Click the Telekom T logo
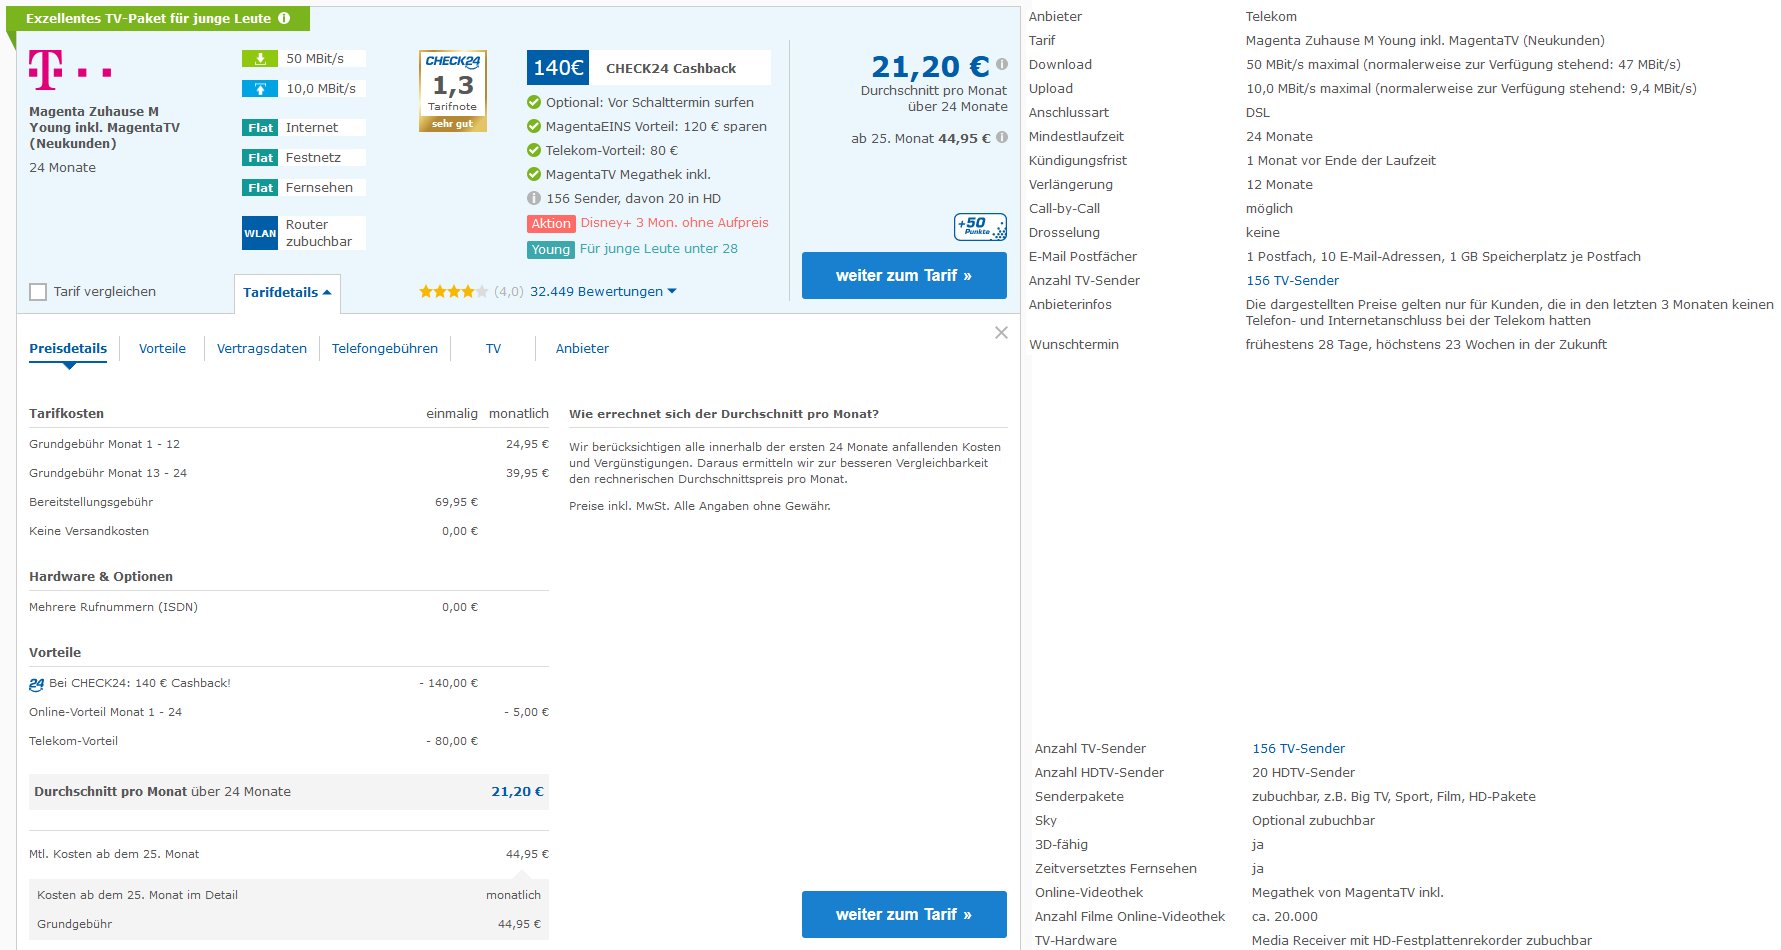Image resolution: width=1781 pixels, height=950 pixels. pos(70,70)
